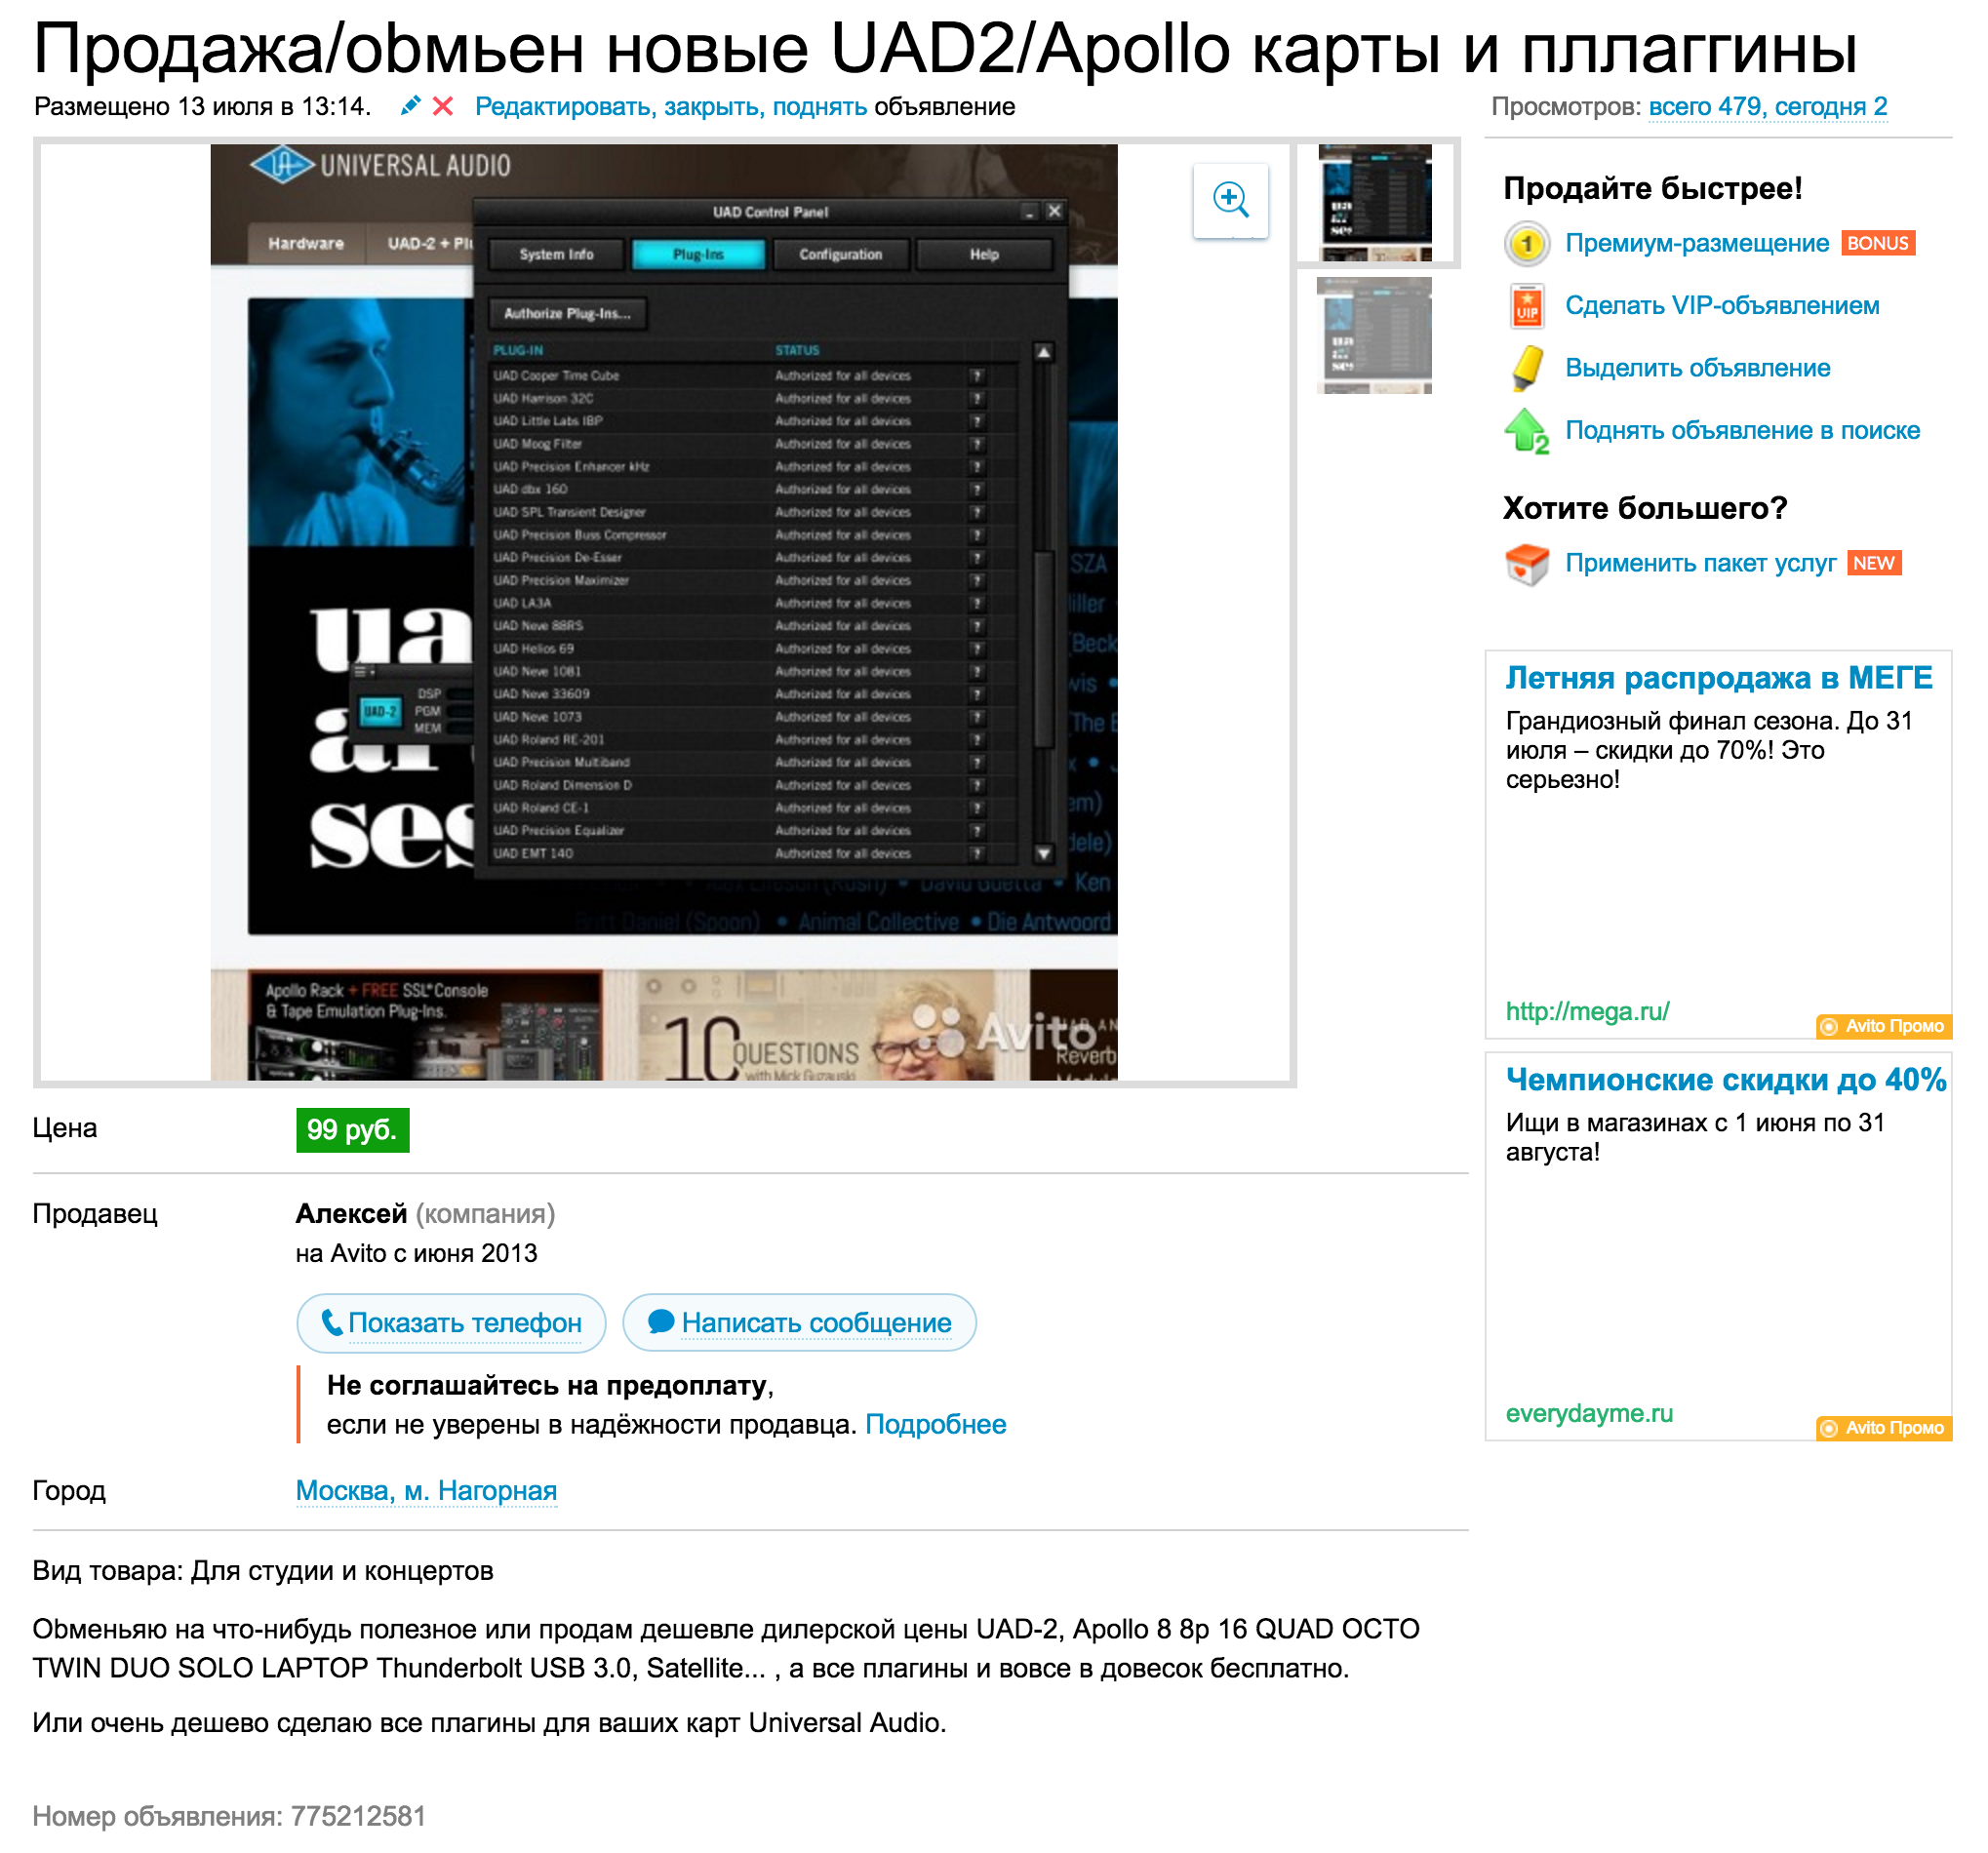Click the main listing photo
The image size is (1988, 1853).
(663, 612)
